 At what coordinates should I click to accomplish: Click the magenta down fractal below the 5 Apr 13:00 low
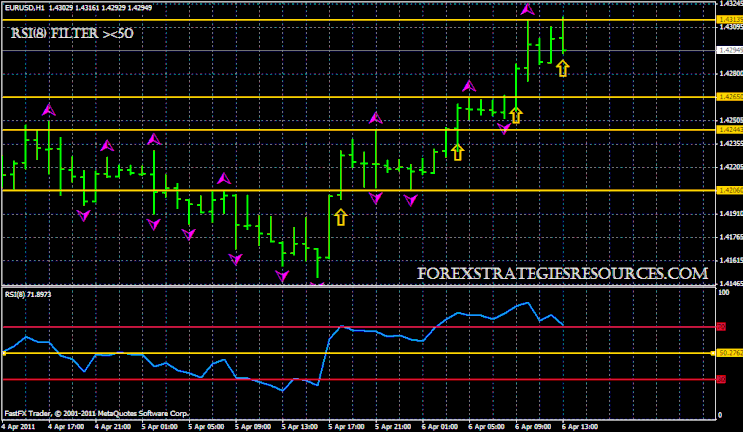click(x=282, y=276)
